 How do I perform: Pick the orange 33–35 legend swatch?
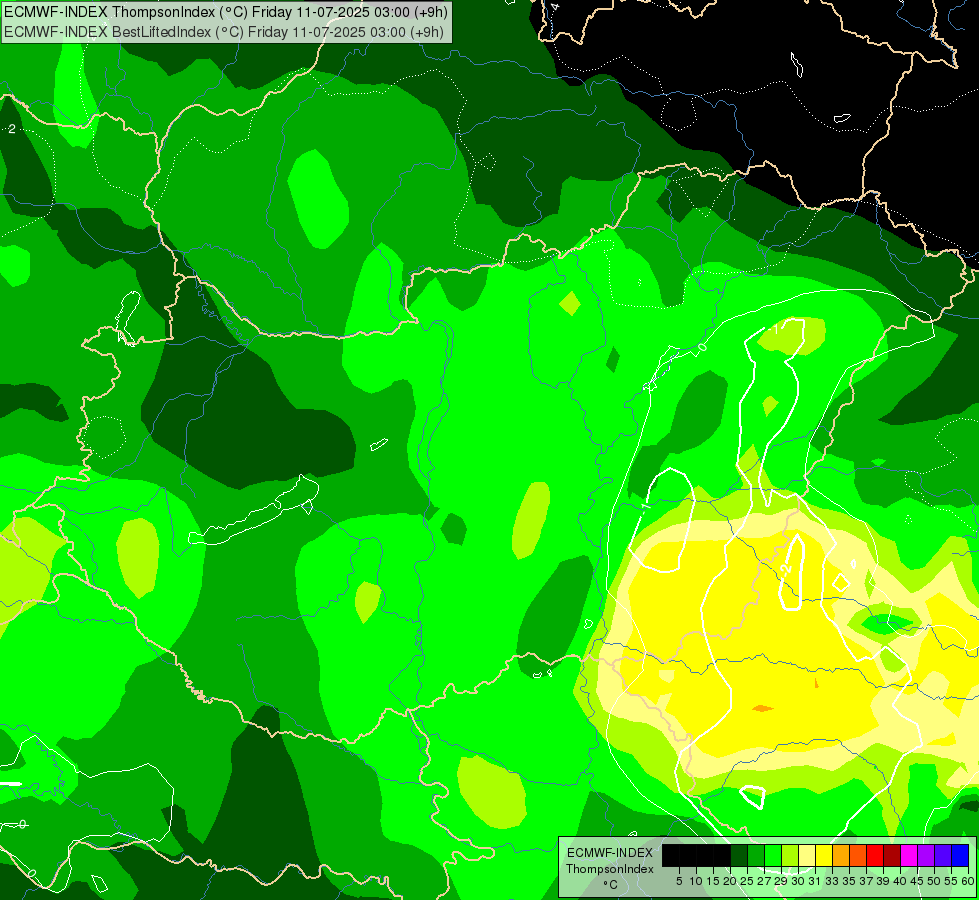point(841,855)
